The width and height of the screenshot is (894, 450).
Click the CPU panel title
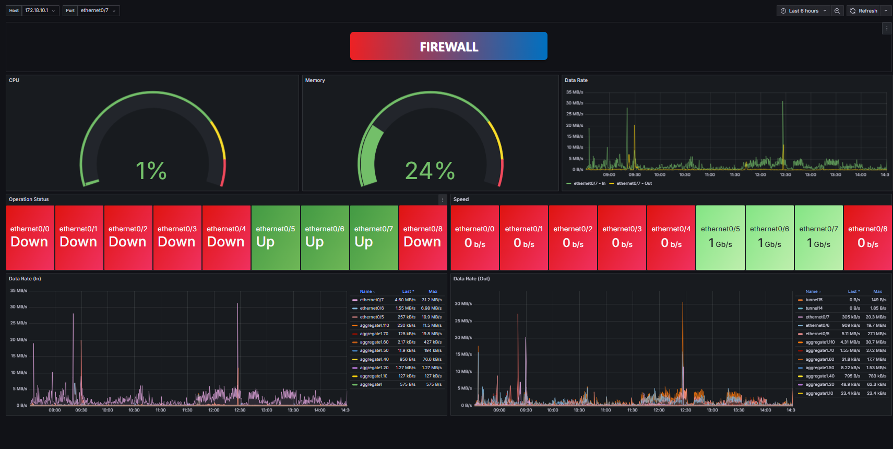coord(14,80)
